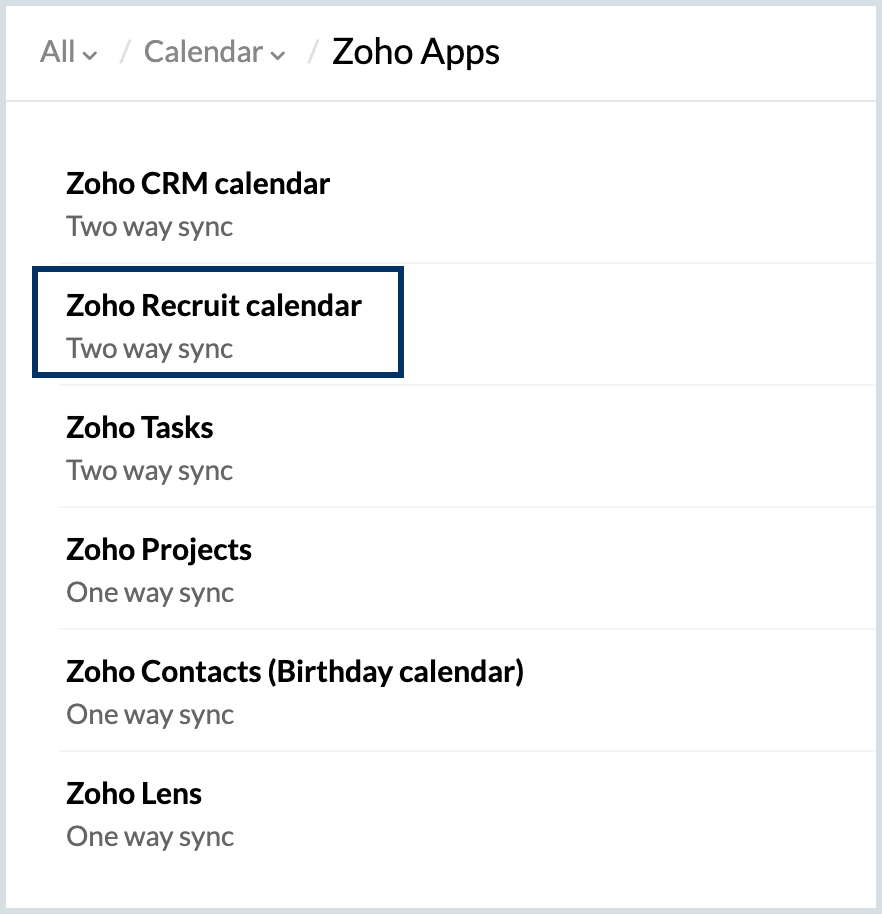Click the slash separator between All and Calendar
Viewport: 882px width, 914px height.
[x=125, y=52]
